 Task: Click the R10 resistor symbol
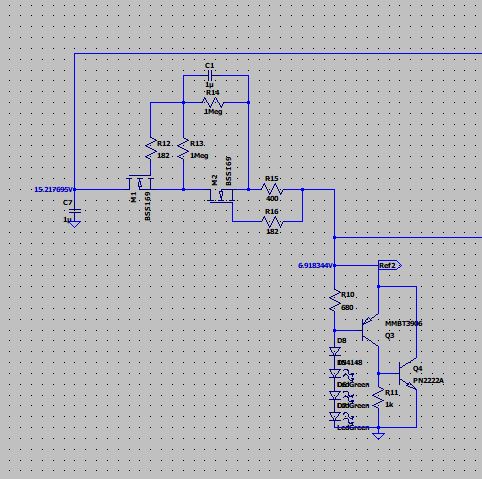[x=335, y=300]
